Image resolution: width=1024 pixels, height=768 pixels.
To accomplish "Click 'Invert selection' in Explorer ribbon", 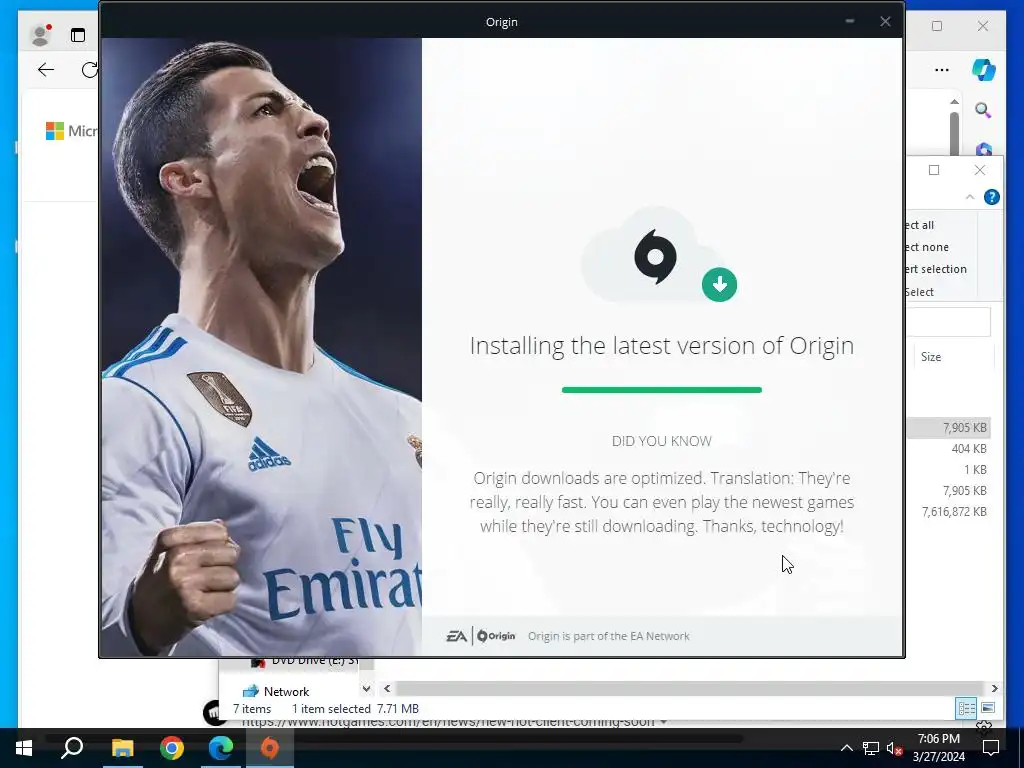I will [936, 269].
